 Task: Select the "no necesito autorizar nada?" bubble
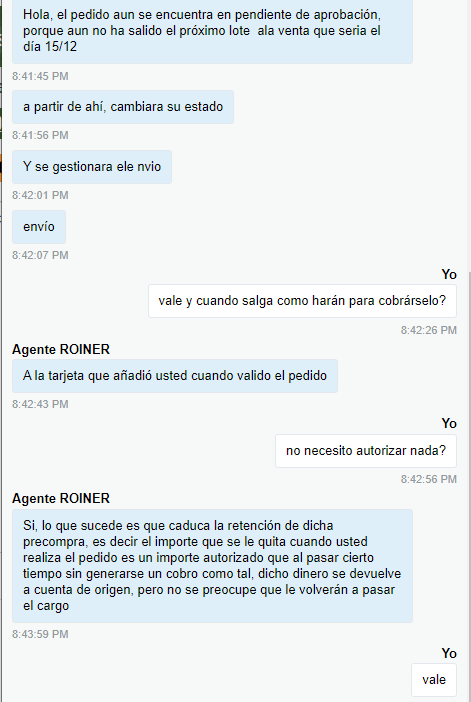(x=366, y=451)
